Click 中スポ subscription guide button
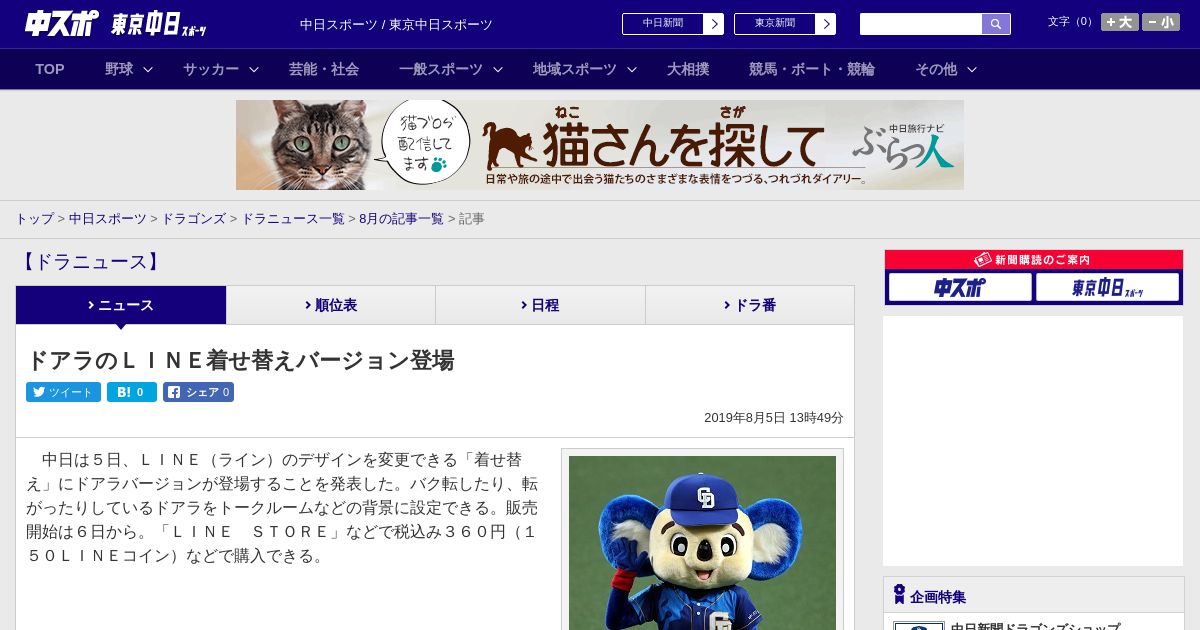Viewport: 1200px width, 630px height. pyautogui.click(x=960, y=288)
